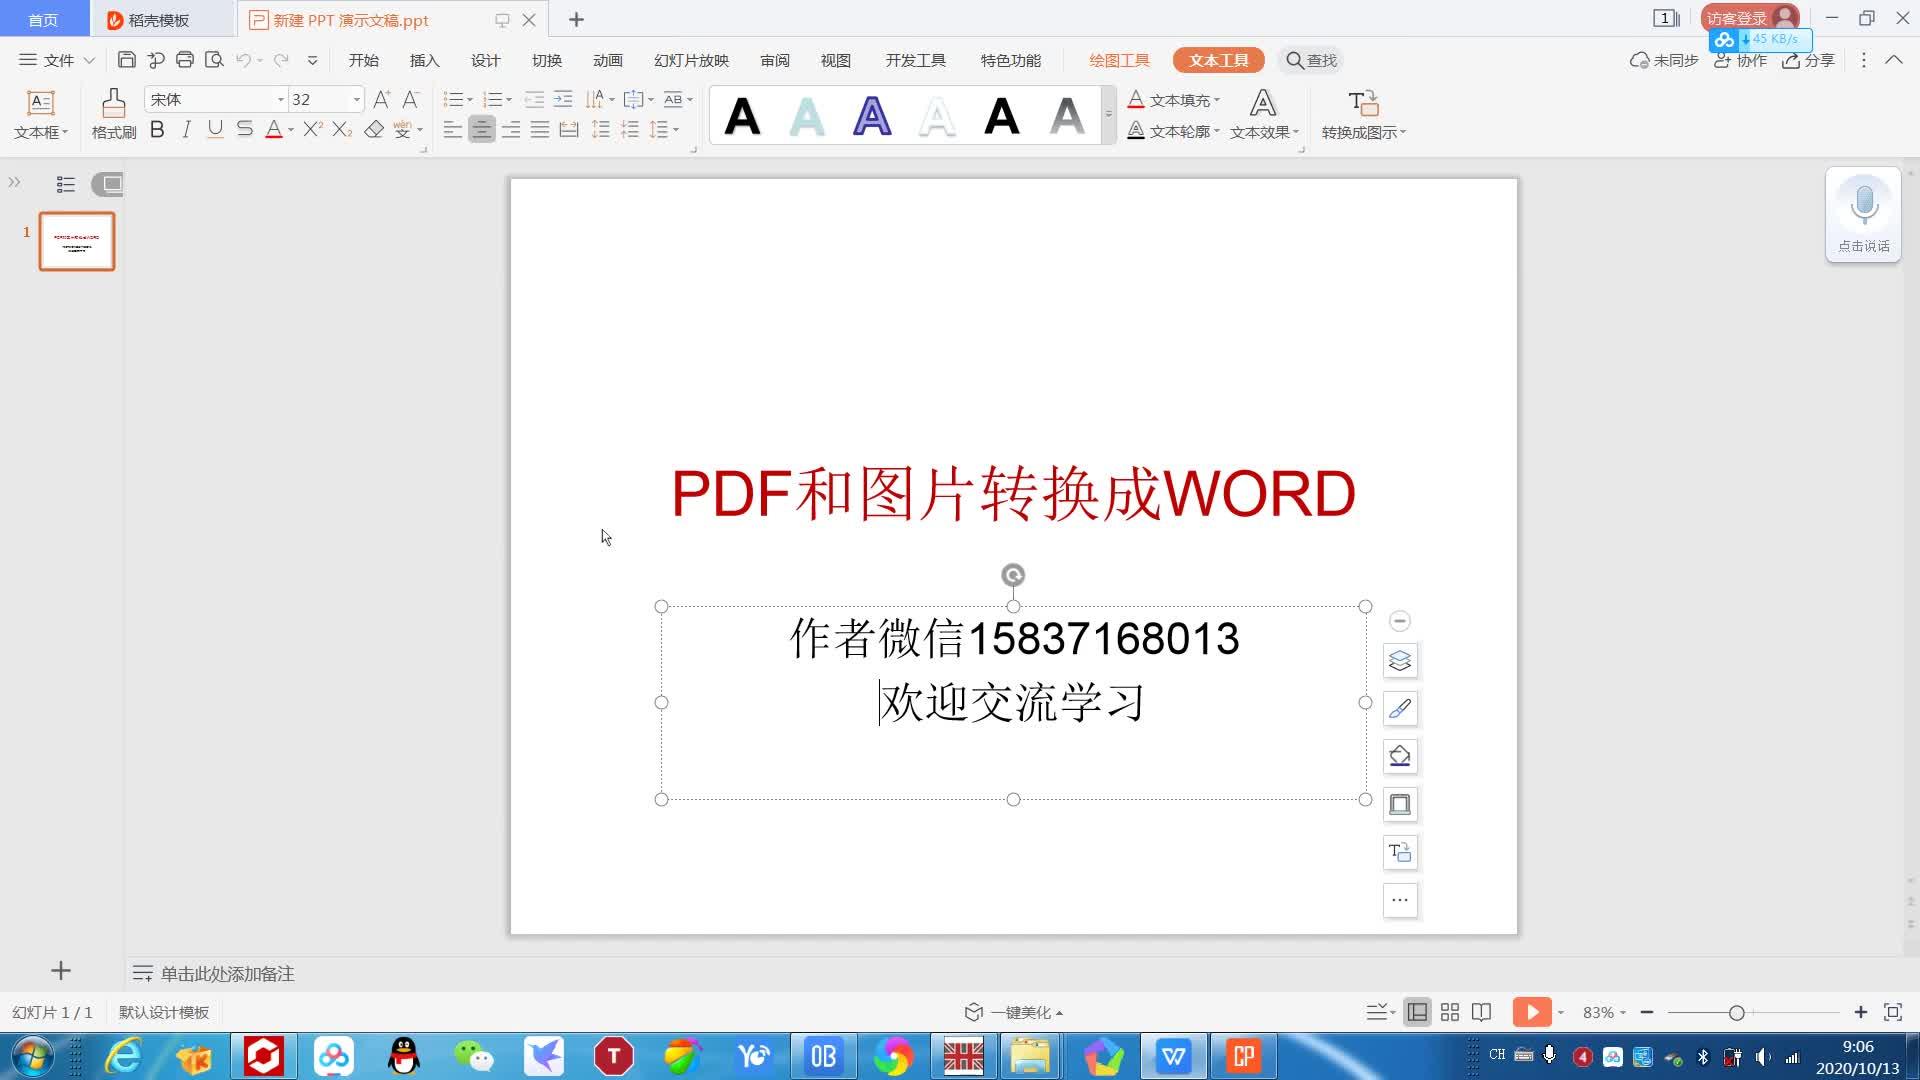Screen dimensions: 1920x1080
Task: Click the 一键美化 button
Action: [x=1013, y=1012]
